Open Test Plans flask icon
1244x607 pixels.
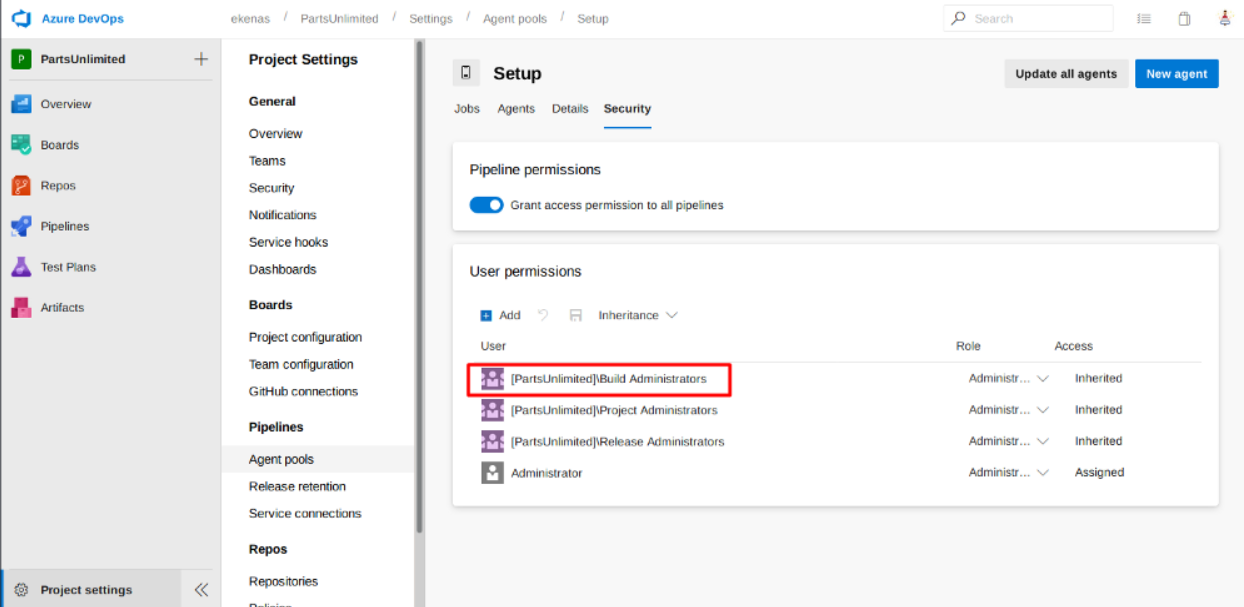tap(21, 267)
